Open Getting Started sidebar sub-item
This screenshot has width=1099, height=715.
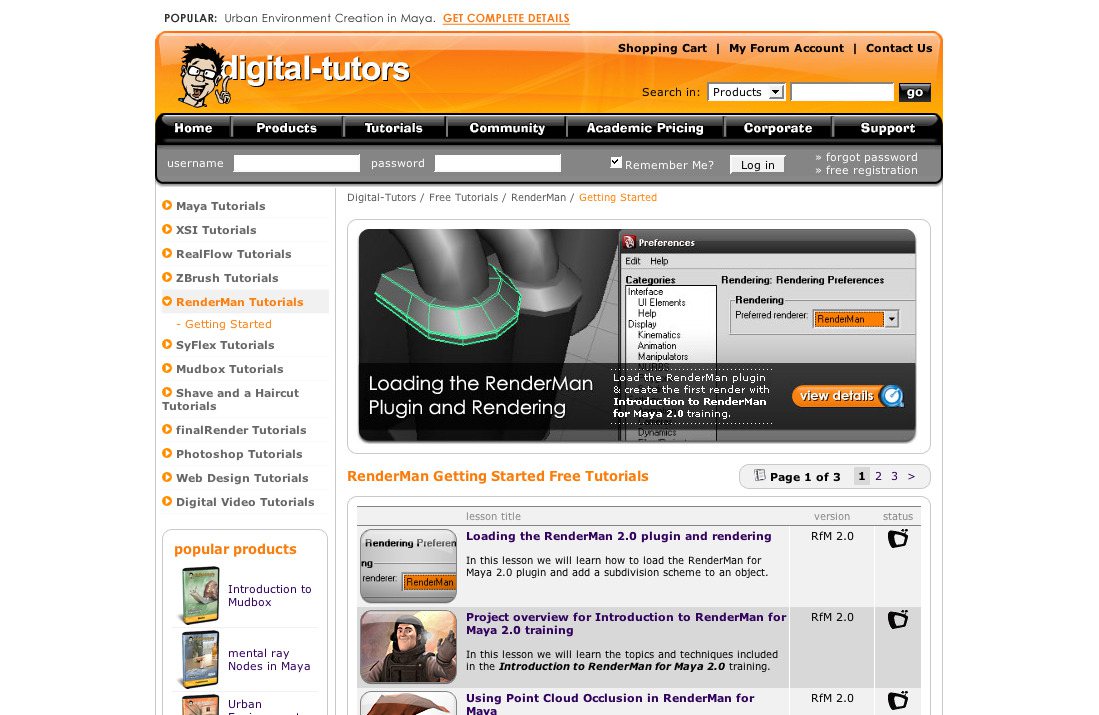[x=228, y=324]
